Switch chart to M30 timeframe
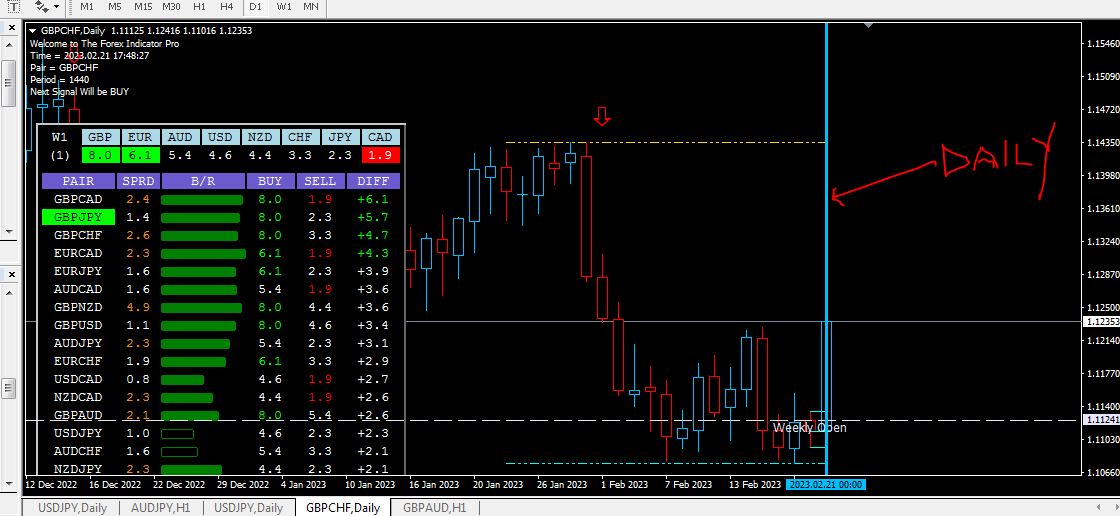Viewport: 1120px width, 516px height. click(x=171, y=6)
